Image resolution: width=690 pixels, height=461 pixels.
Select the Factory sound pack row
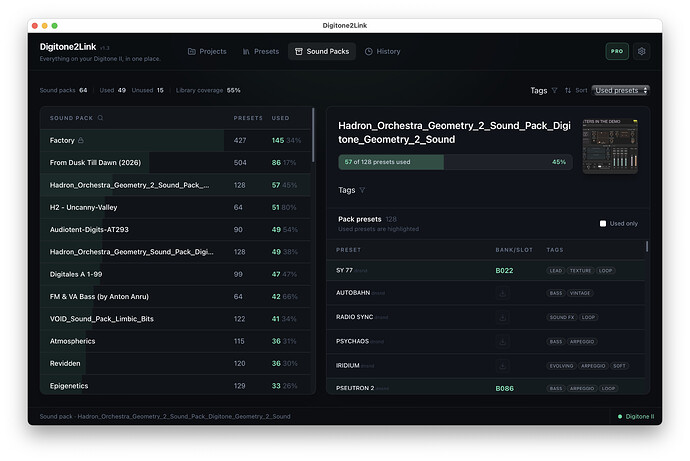click(176, 140)
